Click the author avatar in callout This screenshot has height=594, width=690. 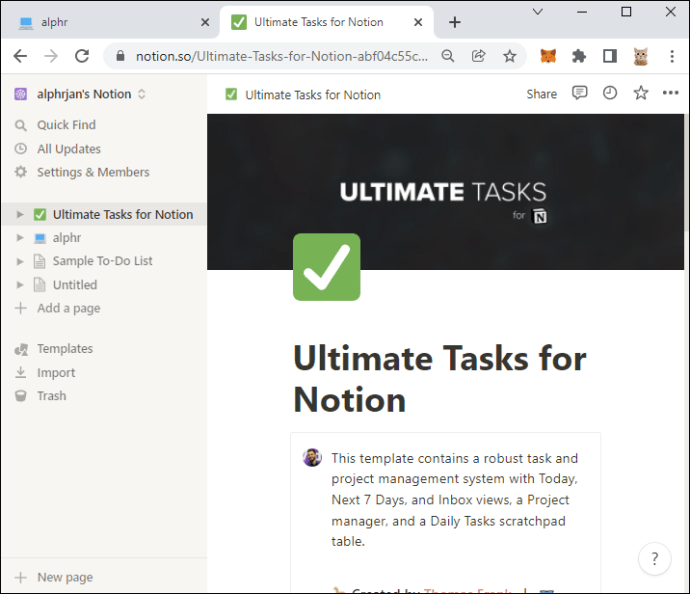[x=312, y=458]
